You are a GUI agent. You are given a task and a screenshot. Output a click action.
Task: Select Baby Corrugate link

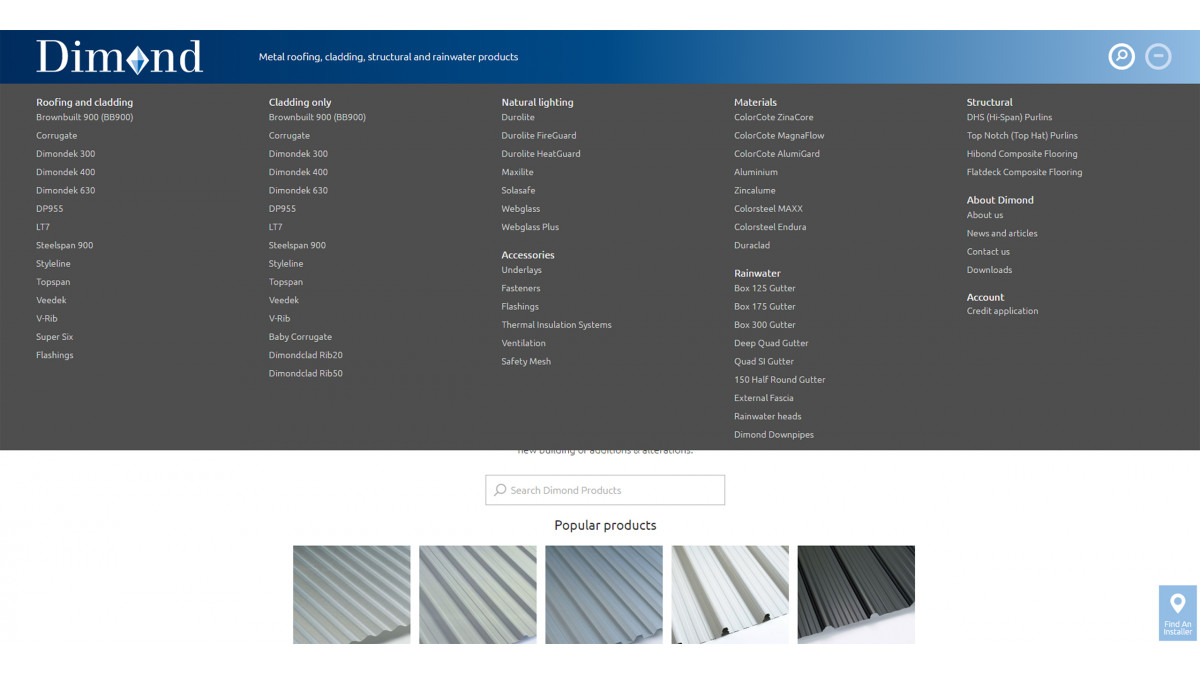click(x=300, y=337)
